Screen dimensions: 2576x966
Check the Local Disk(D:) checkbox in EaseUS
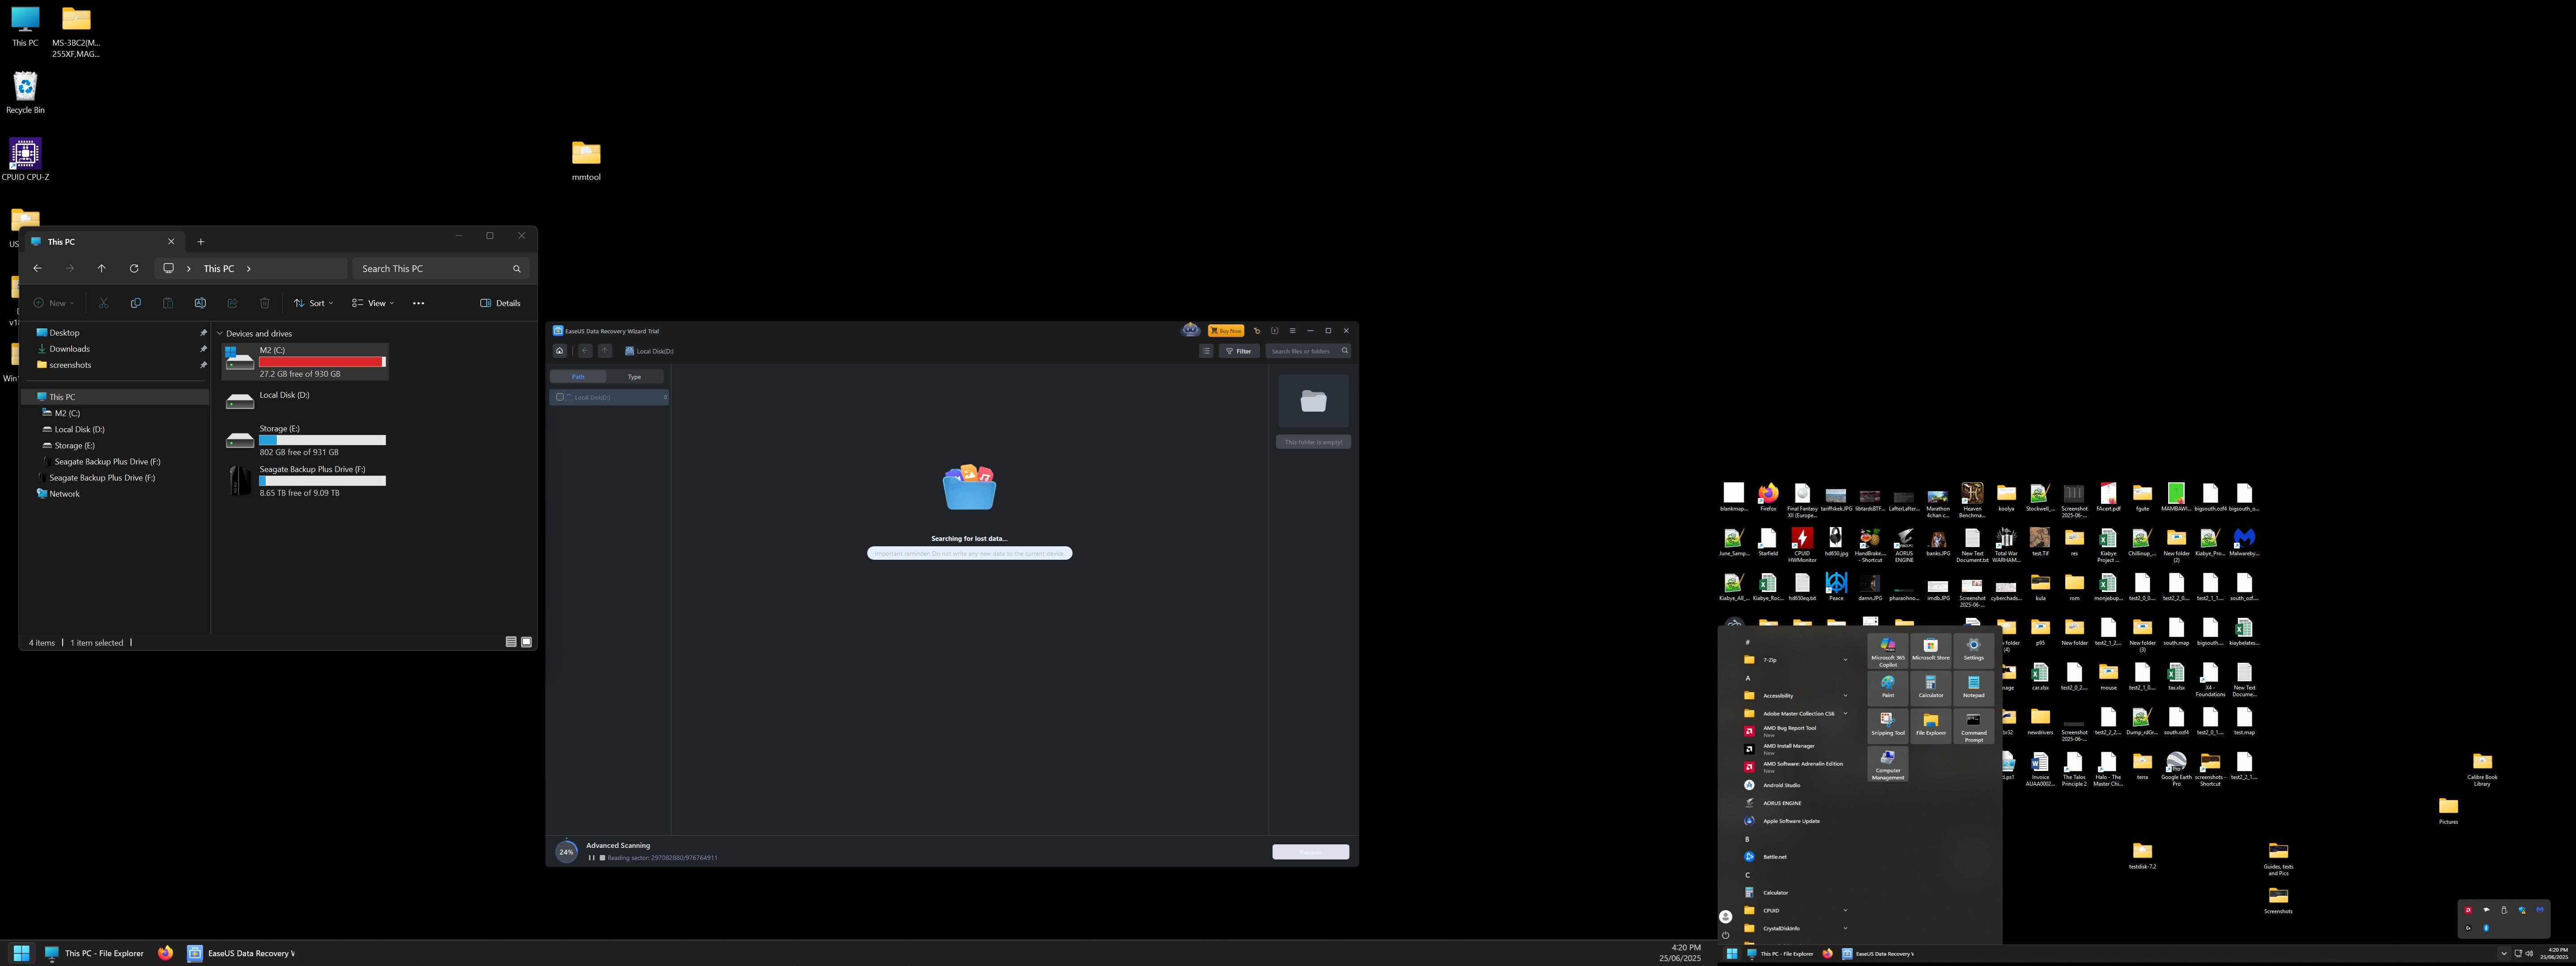tap(560, 397)
